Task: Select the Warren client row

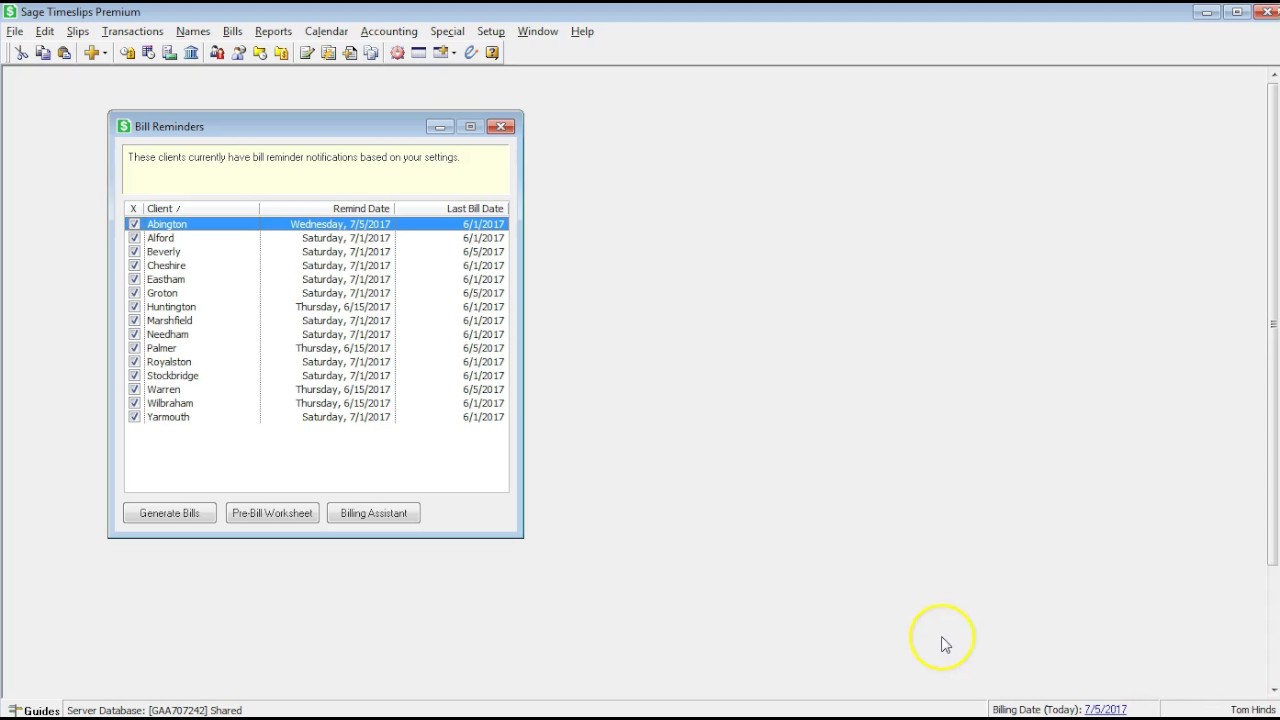Action: tap(316, 390)
